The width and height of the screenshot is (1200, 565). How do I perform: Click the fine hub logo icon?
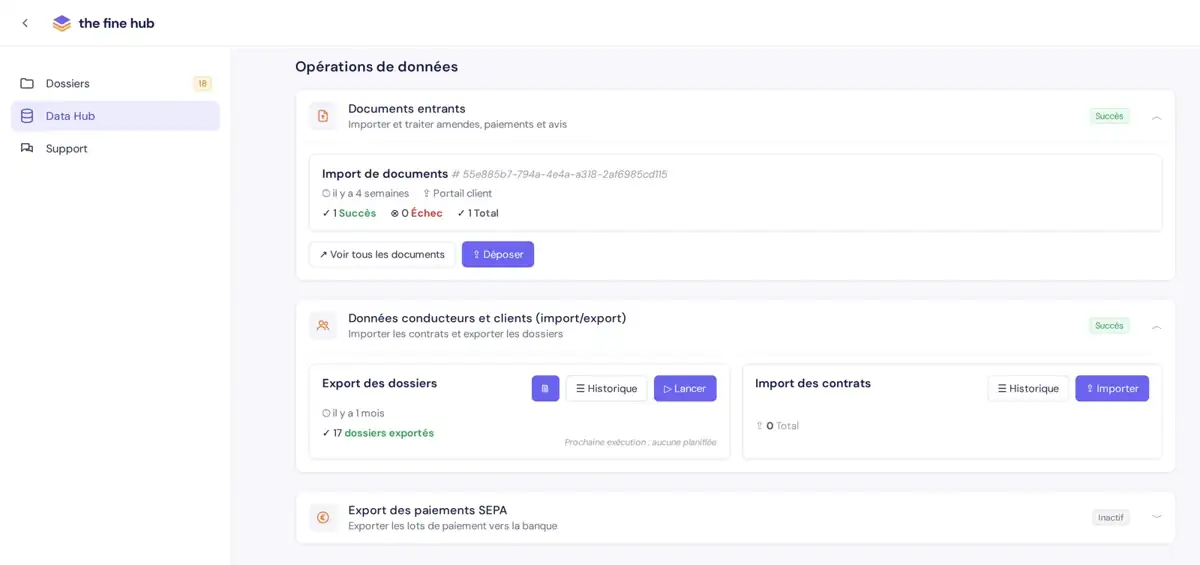coord(62,23)
